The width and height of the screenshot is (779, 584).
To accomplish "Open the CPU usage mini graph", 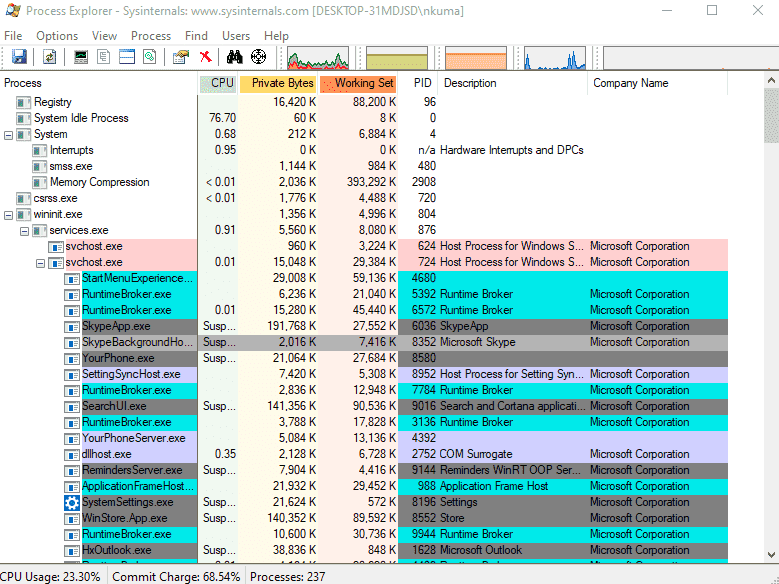I will 318,58.
